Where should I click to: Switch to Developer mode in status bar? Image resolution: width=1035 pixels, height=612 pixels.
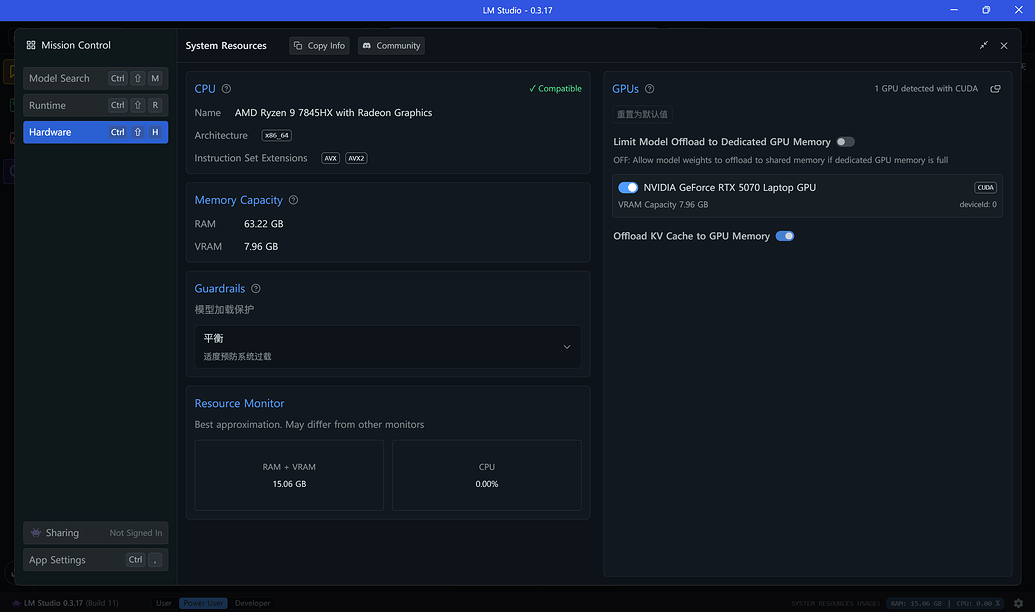tap(253, 603)
